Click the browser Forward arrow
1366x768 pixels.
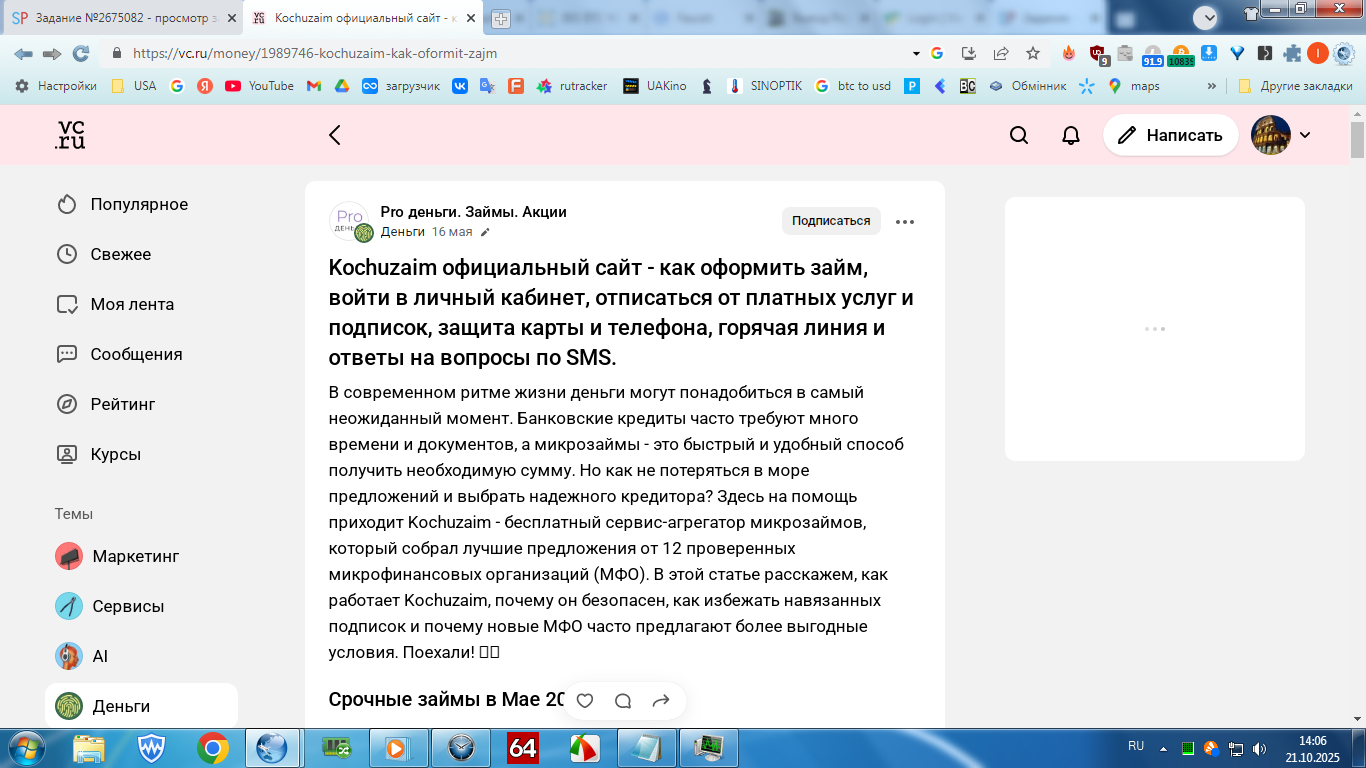52,53
